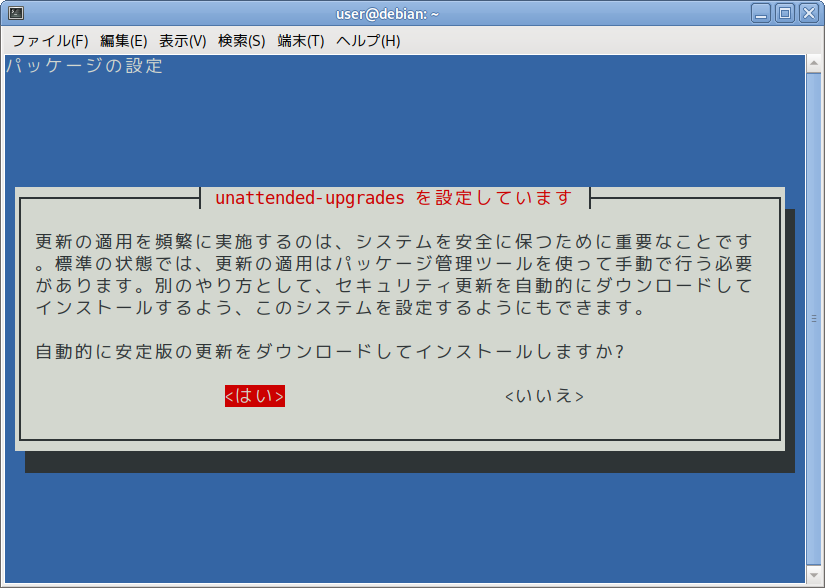Image resolution: width=825 pixels, height=588 pixels.
Task: Minimize the terminal window
Action: [760, 13]
